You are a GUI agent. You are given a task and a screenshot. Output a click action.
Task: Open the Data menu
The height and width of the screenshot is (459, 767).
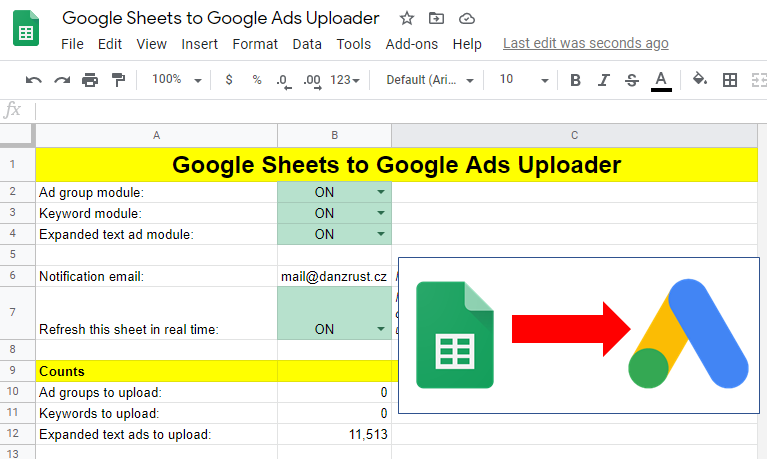(307, 44)
